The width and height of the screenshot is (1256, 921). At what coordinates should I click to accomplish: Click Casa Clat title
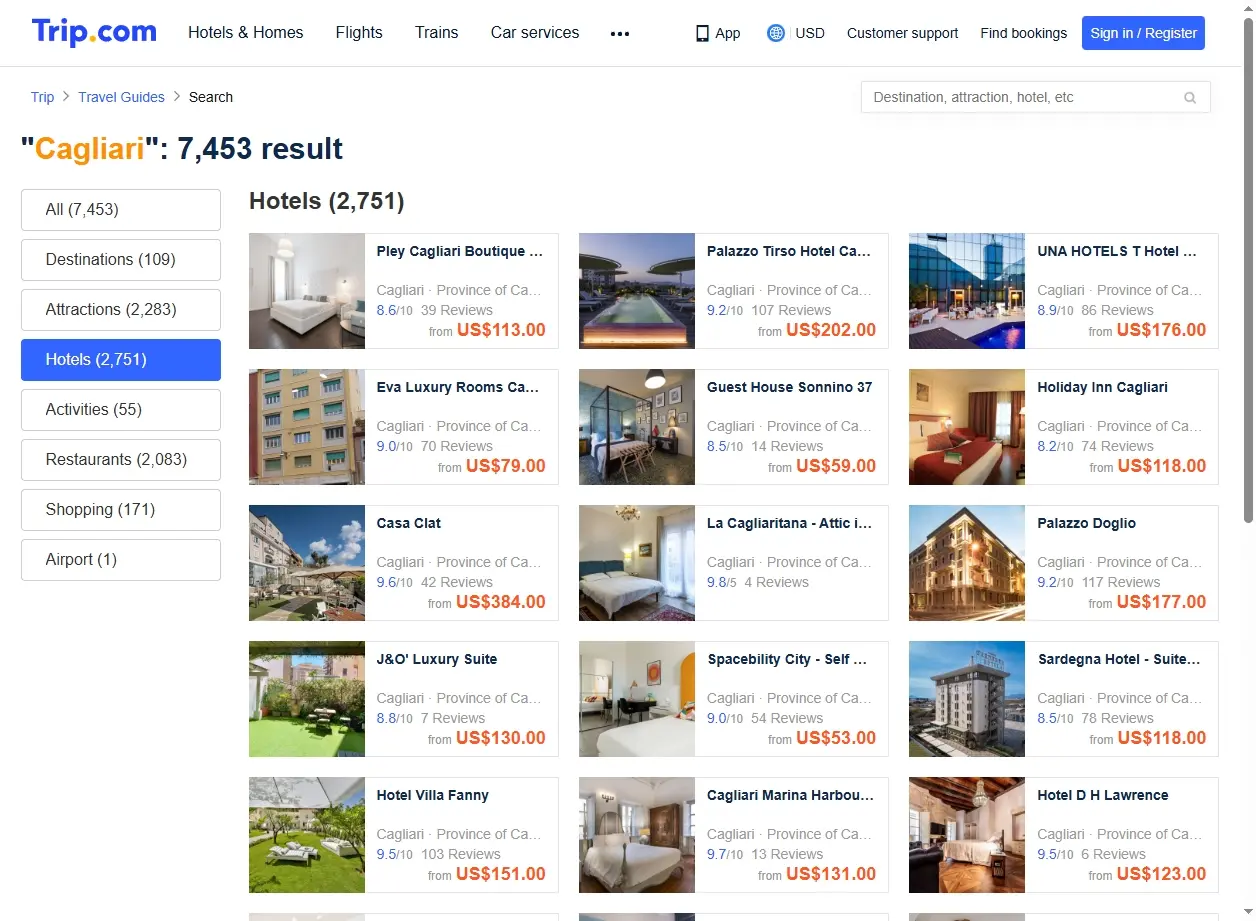pyautogui.click(x=408, y=523)
